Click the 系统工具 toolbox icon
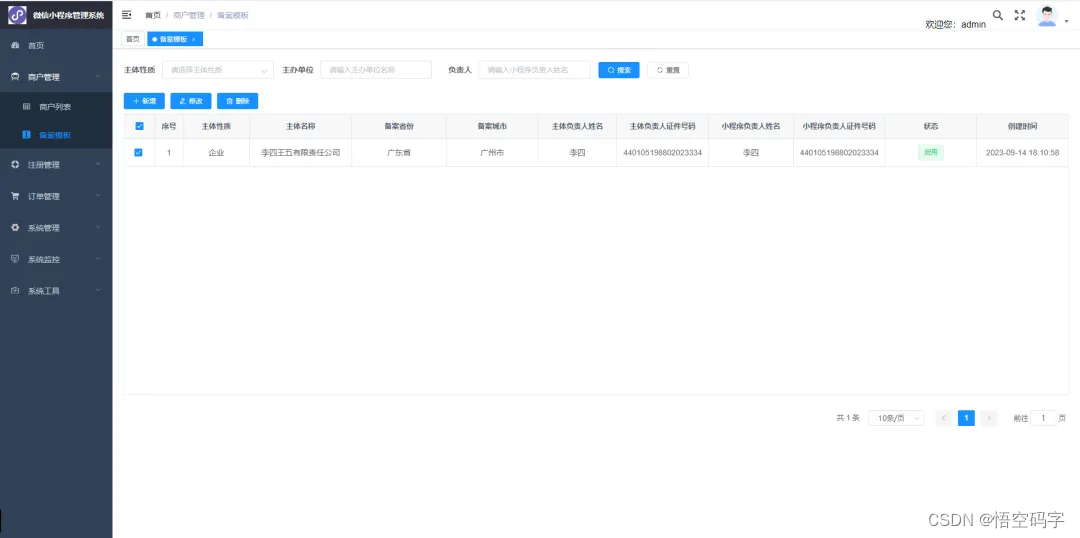Image resolution: width=1080 pixels, height=538 pixels. click(15, 291)
